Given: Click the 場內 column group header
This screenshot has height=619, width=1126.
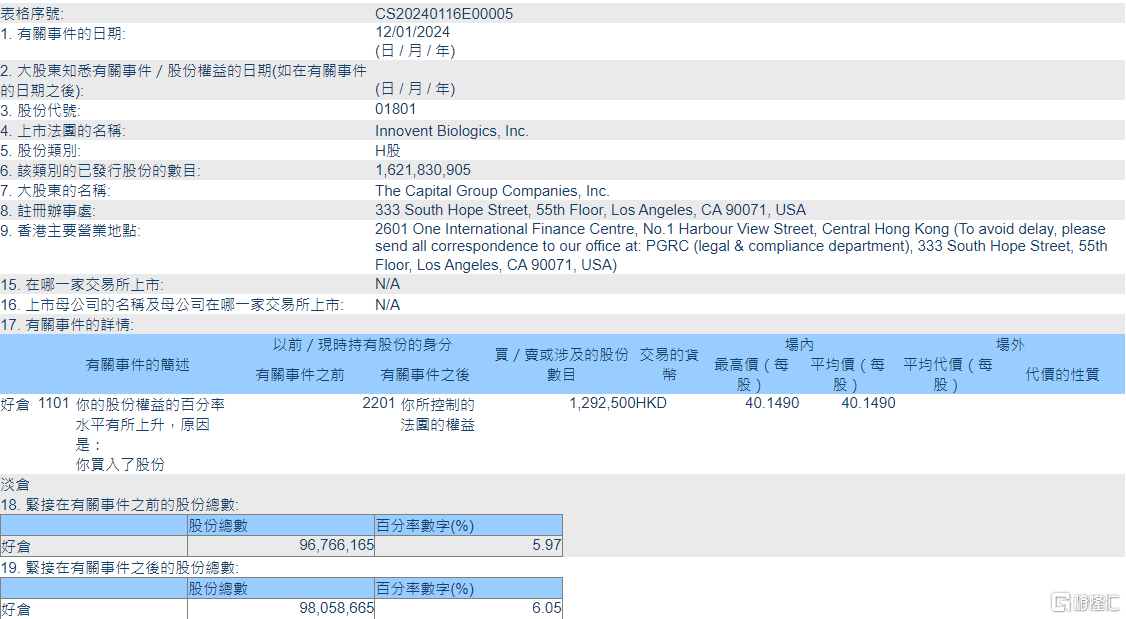Looking at the screenshot, I should tap(799, 345).
